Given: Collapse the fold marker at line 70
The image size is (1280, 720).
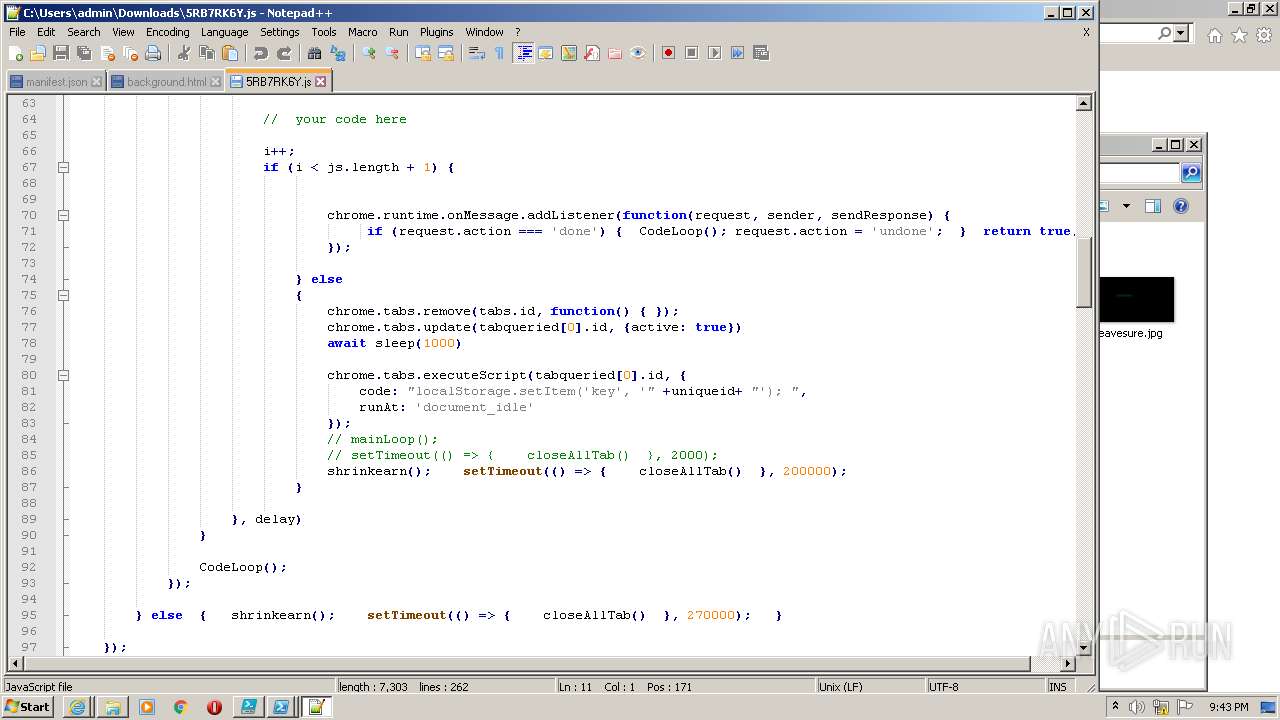Looking at the screenshot, I should coord(63,215).
